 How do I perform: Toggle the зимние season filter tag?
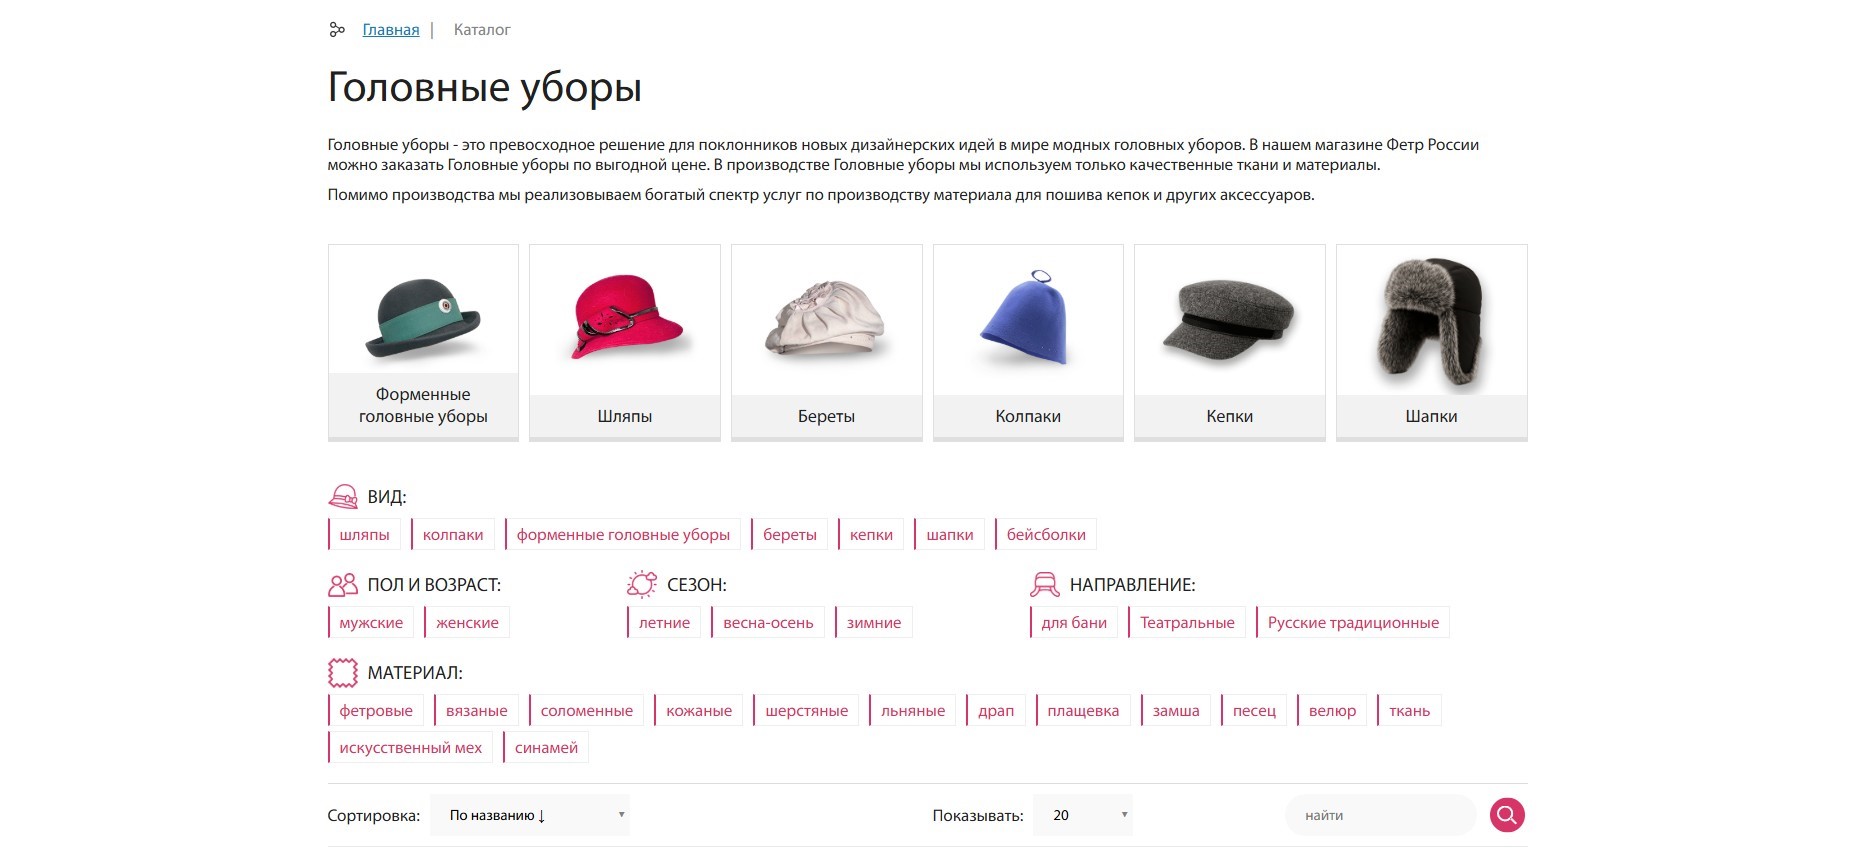click(873, 623)
